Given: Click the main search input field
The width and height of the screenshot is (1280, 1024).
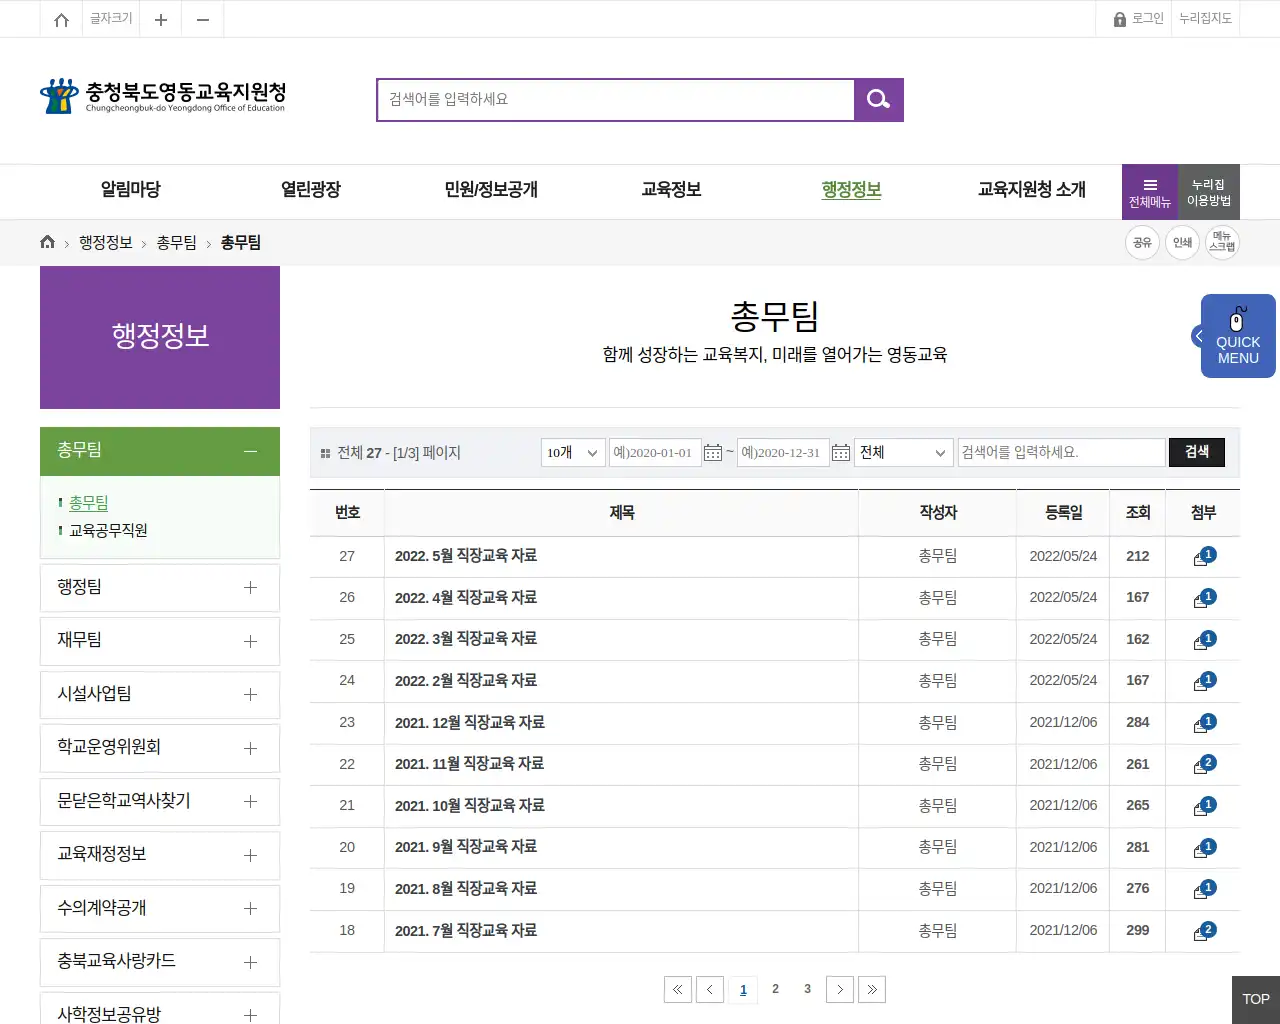Looking at the screenshot, I should coord(616,99).
